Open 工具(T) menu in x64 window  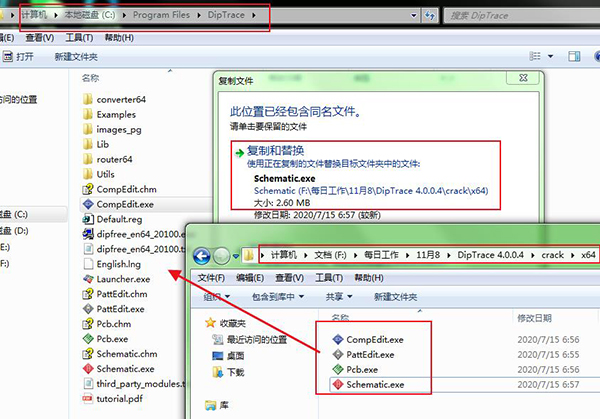tap(329, 278)
